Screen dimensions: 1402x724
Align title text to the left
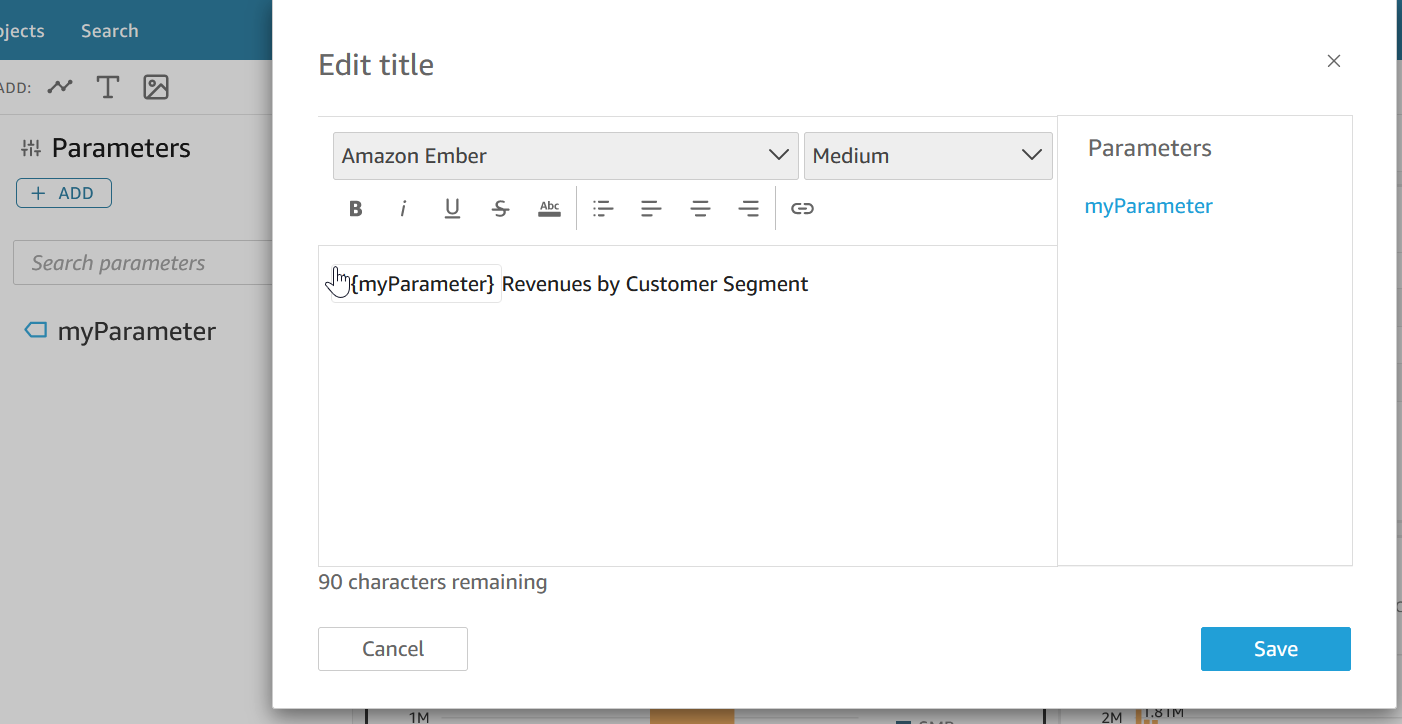(651, 208)
